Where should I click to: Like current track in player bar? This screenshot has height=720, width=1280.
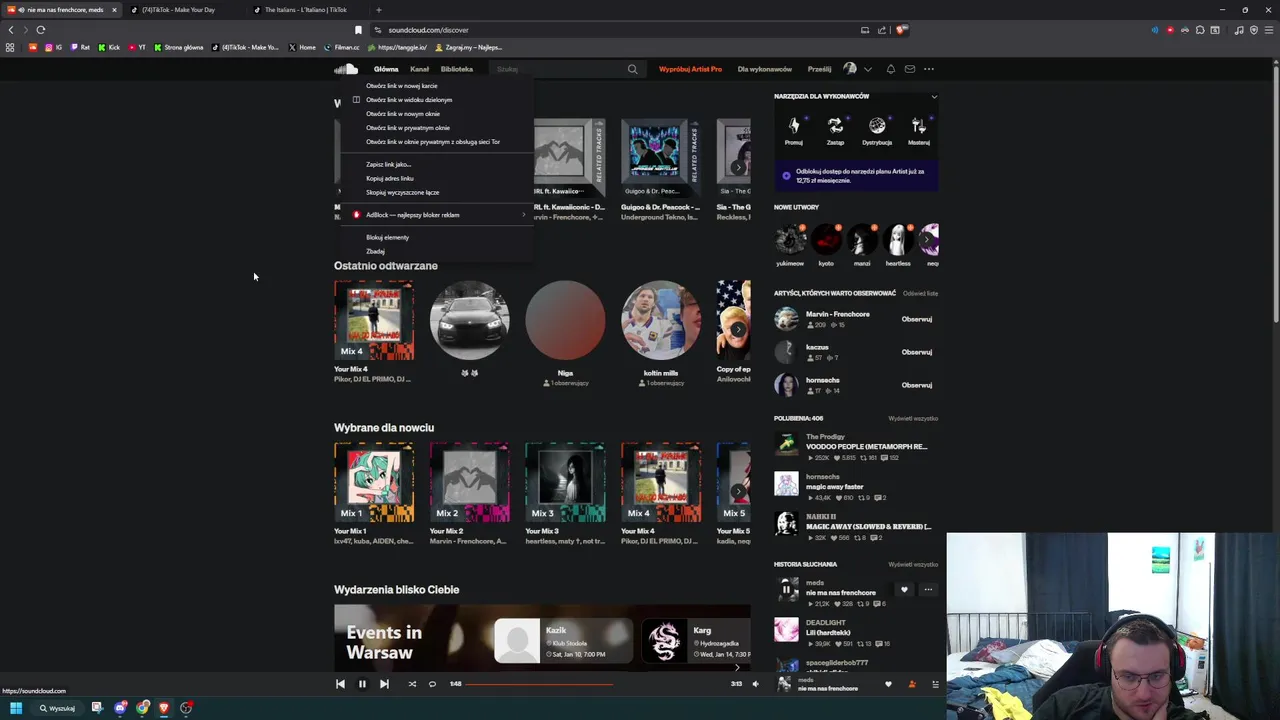(x=888, y=684)
